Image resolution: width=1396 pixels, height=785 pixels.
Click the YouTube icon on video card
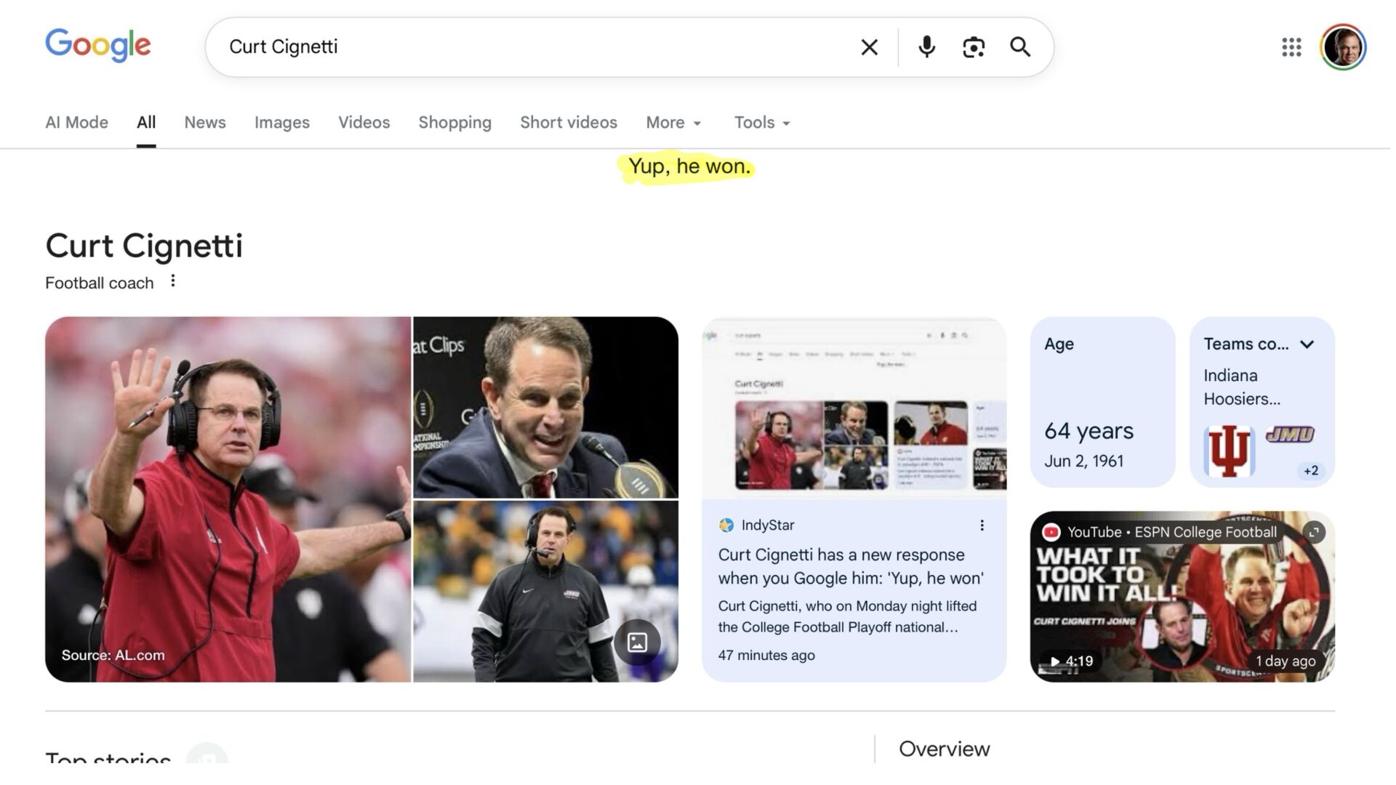click(x=1051, y=532)
